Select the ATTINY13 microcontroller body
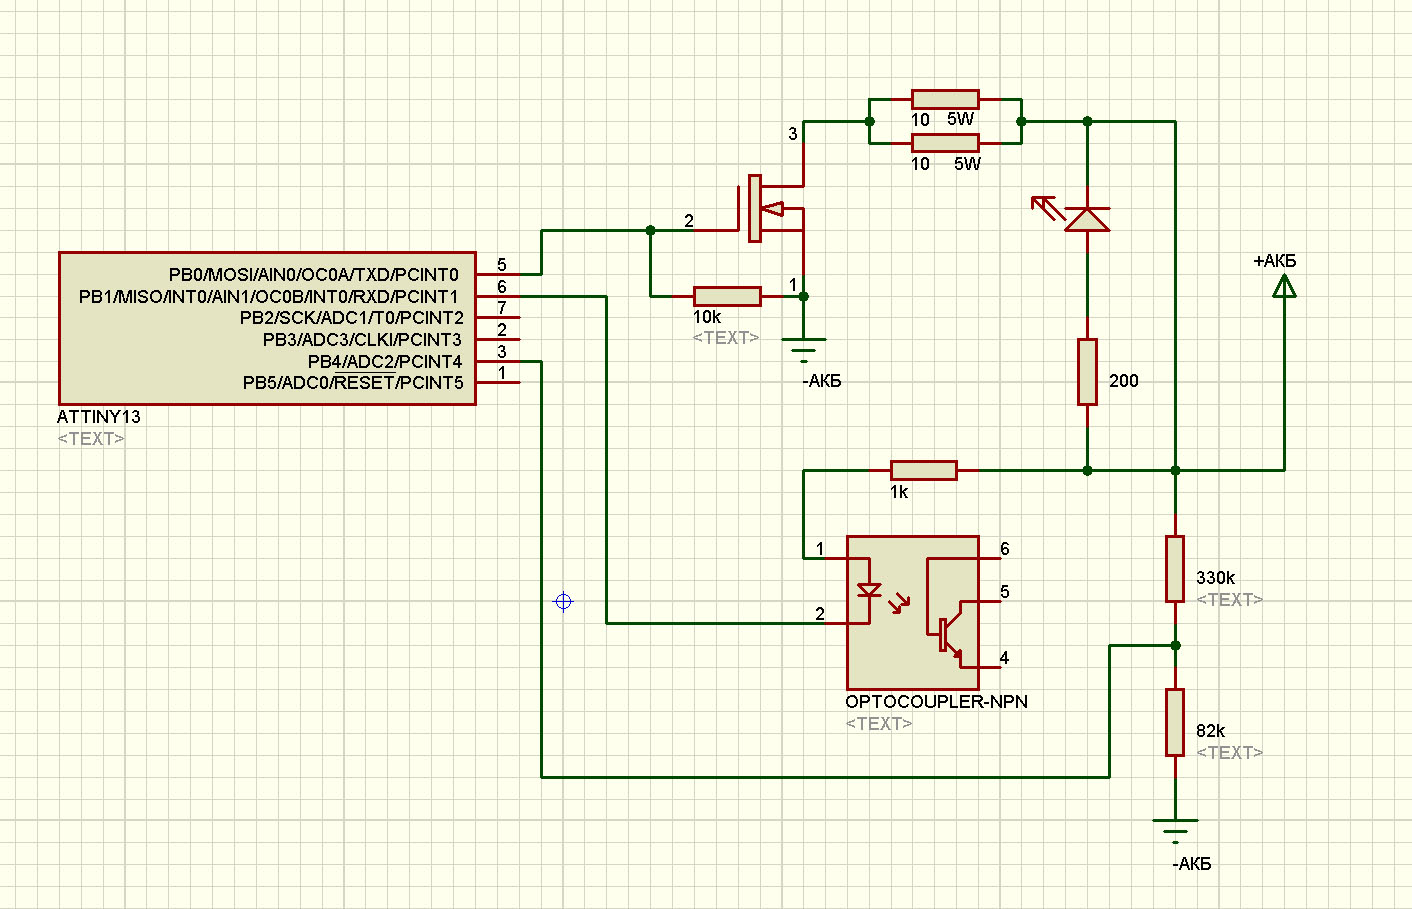This screenshot has height=909, width=1412. (x=267, y=328)
